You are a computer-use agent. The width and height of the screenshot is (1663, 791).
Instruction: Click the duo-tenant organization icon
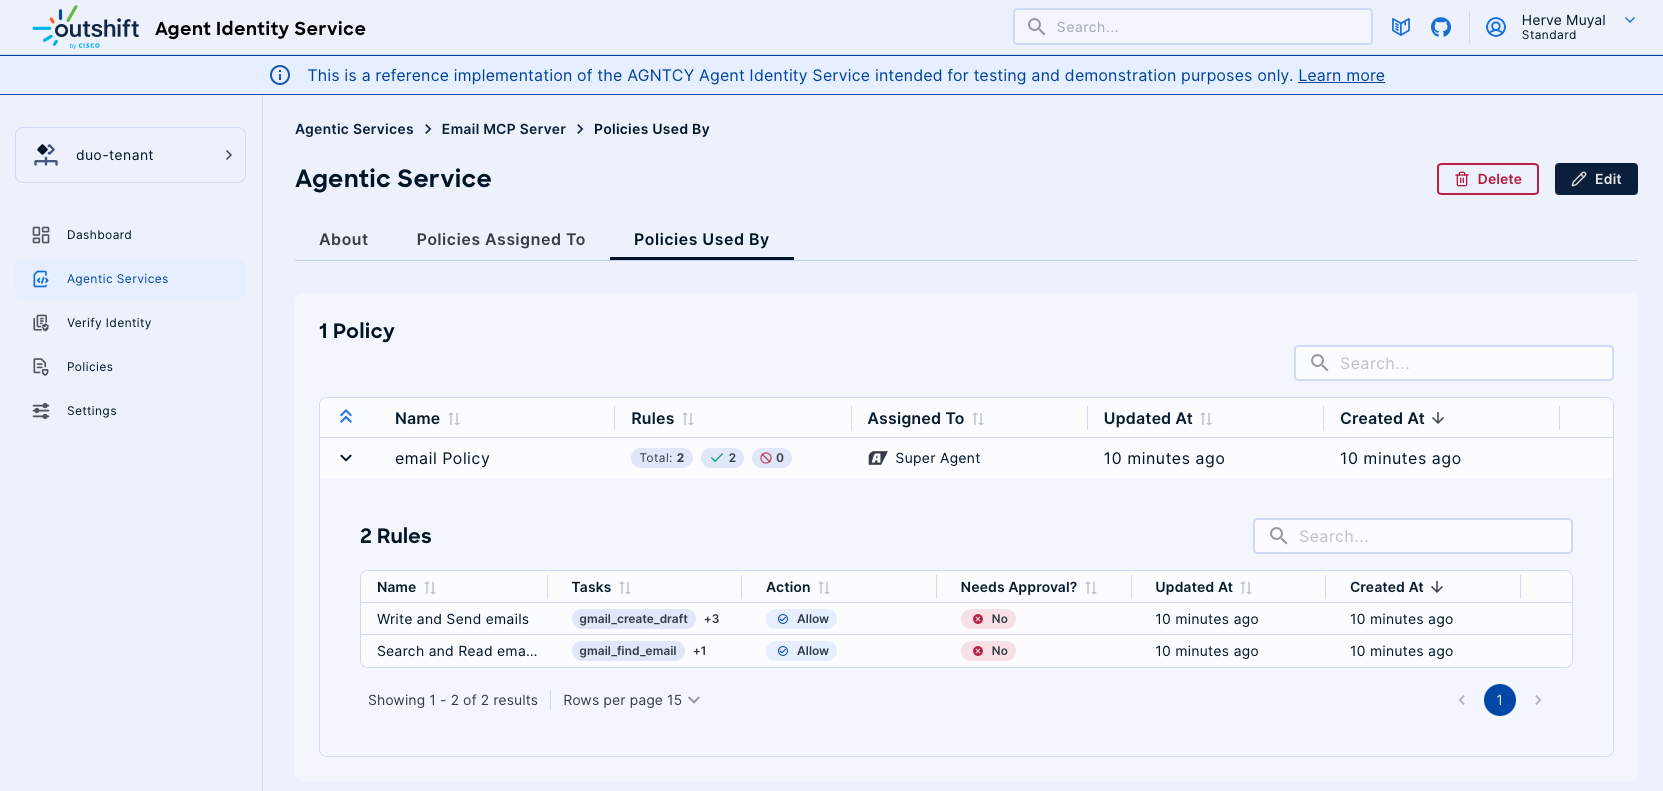(46, 155)
